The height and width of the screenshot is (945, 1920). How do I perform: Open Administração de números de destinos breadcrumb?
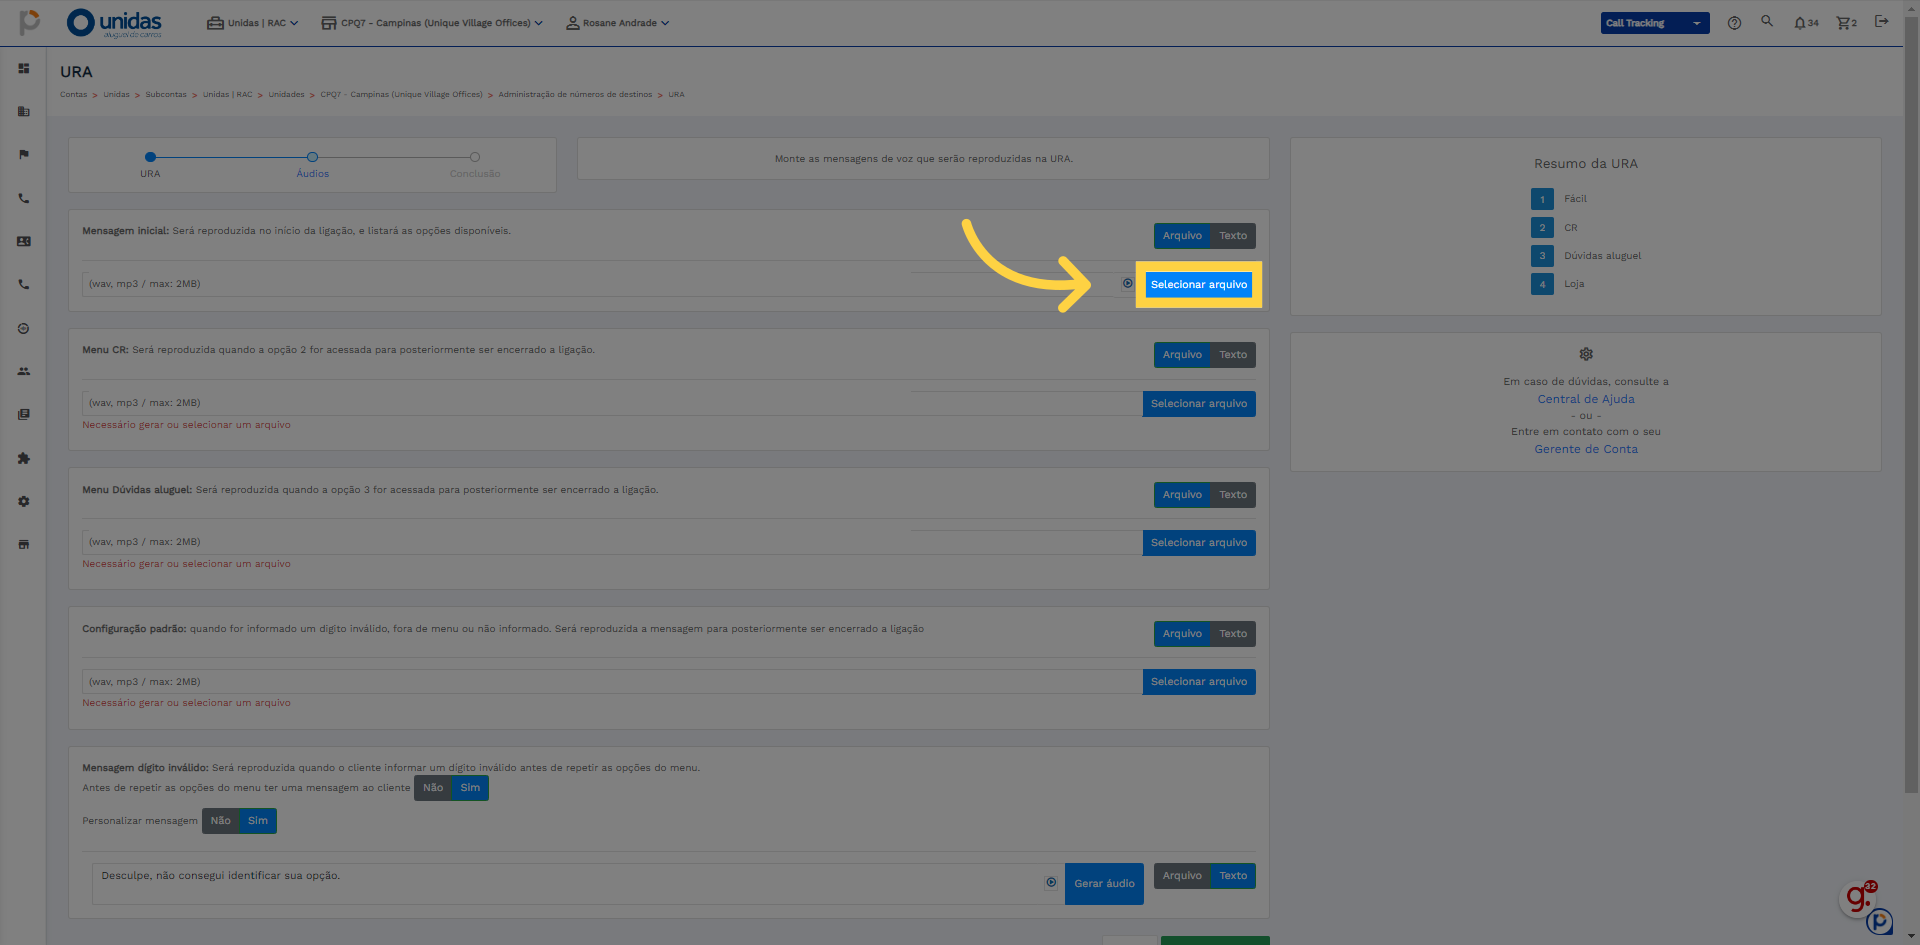click(575, 95)
